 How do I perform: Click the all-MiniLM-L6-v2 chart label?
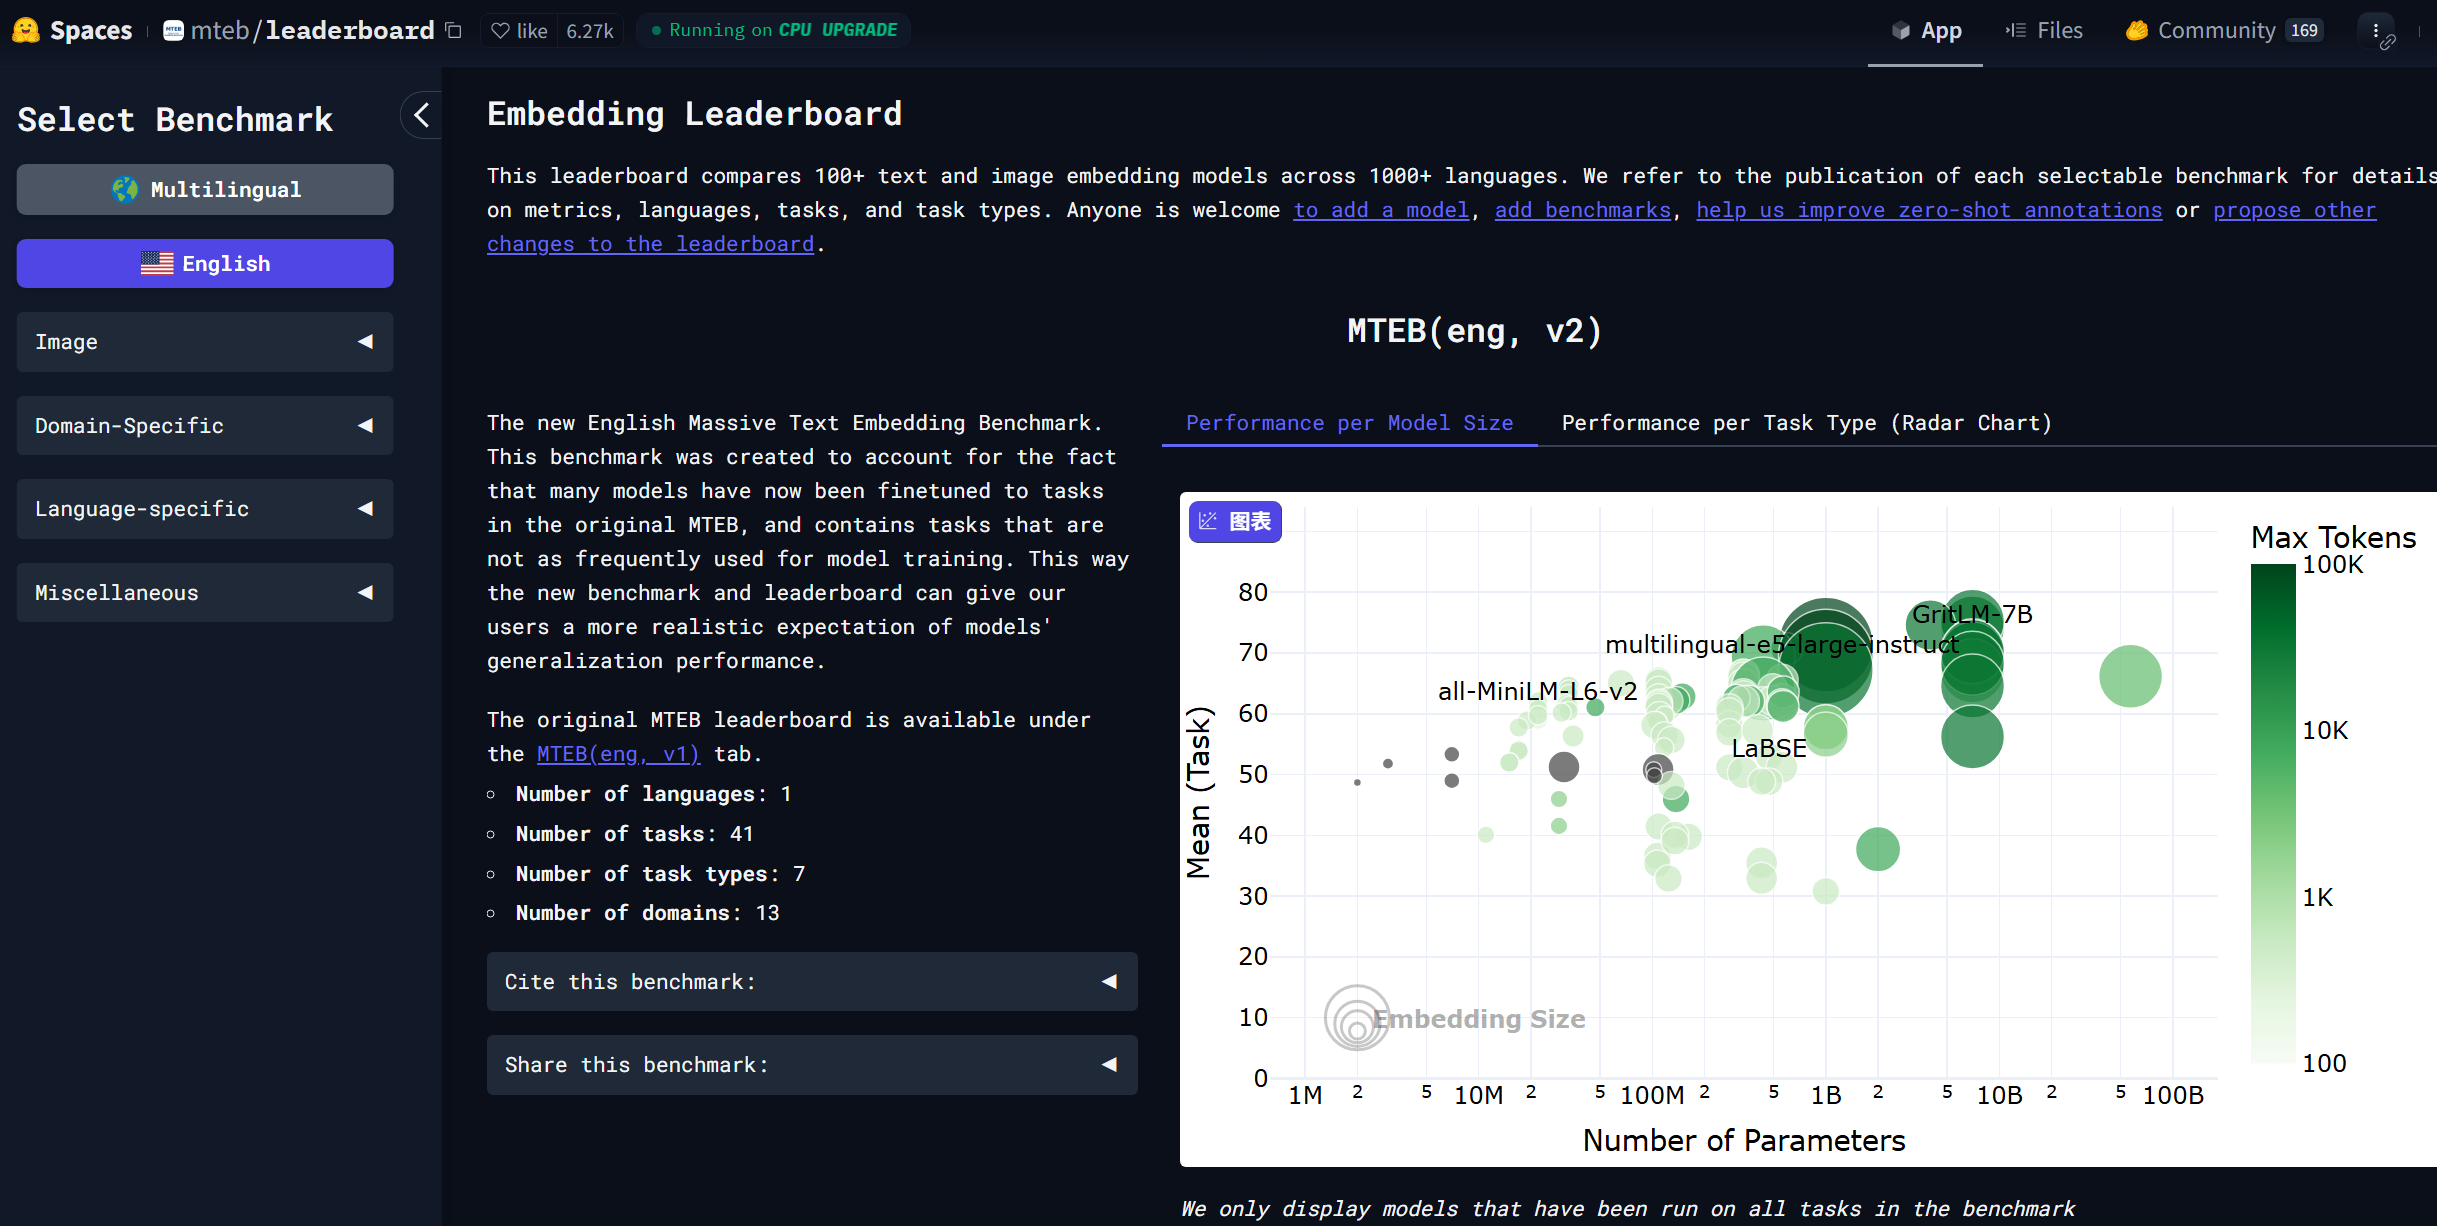tap(1537, 691)
